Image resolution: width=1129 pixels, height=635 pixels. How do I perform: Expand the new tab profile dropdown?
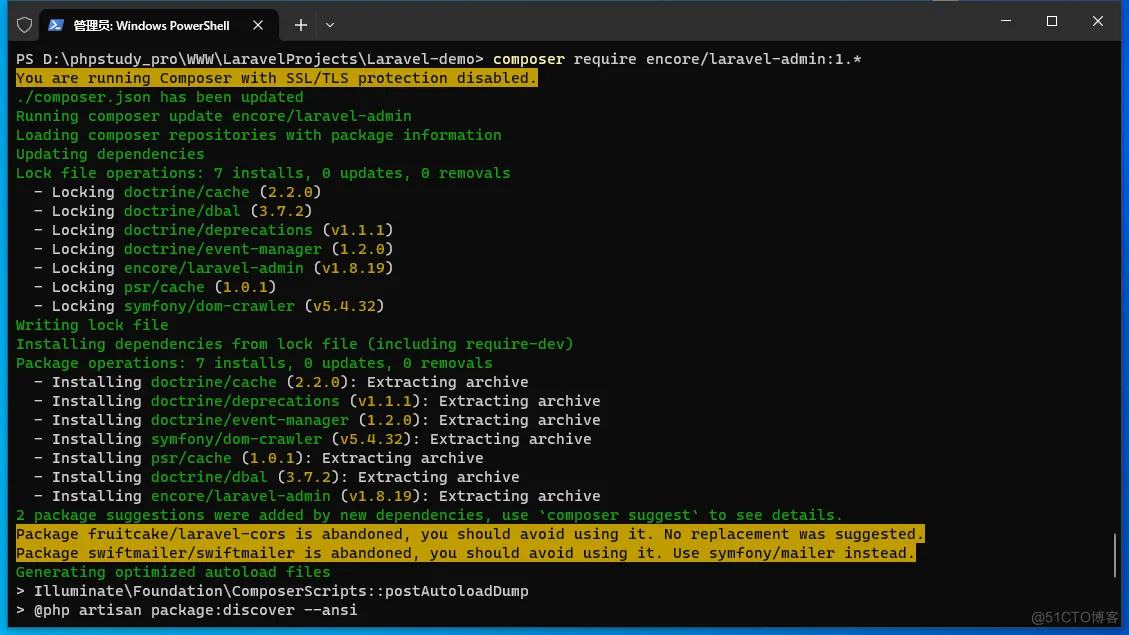pos(330,25)
